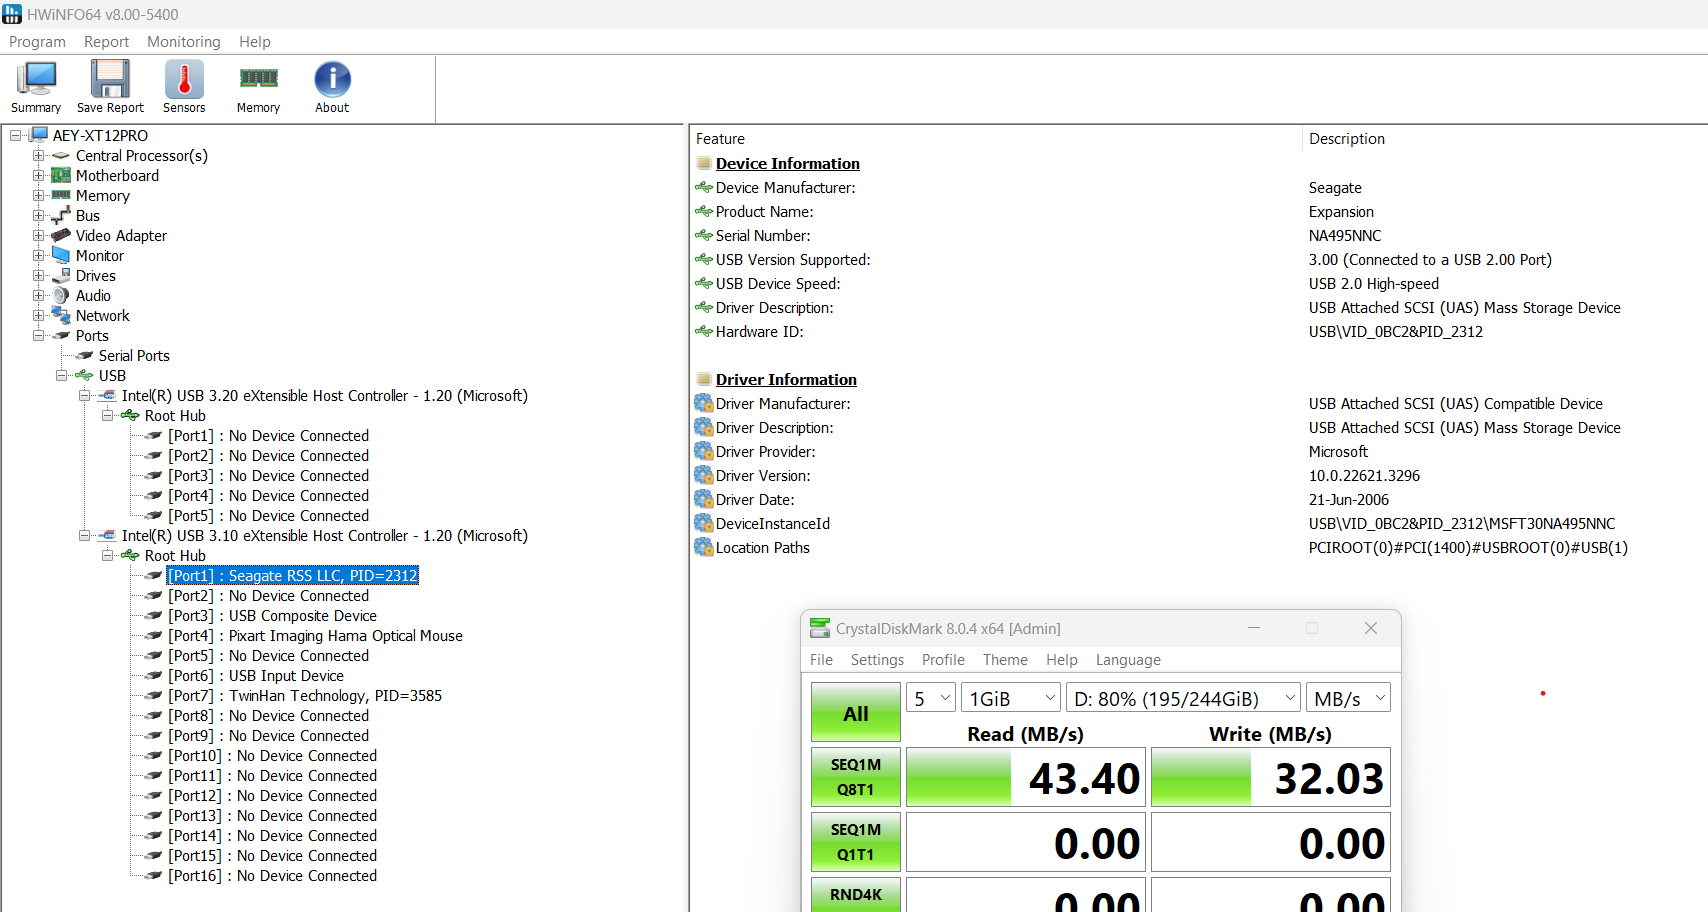Click the USB 3.20 Host Controller icon
This screenshot has width=1708, height=912.
tap(107, 395)
